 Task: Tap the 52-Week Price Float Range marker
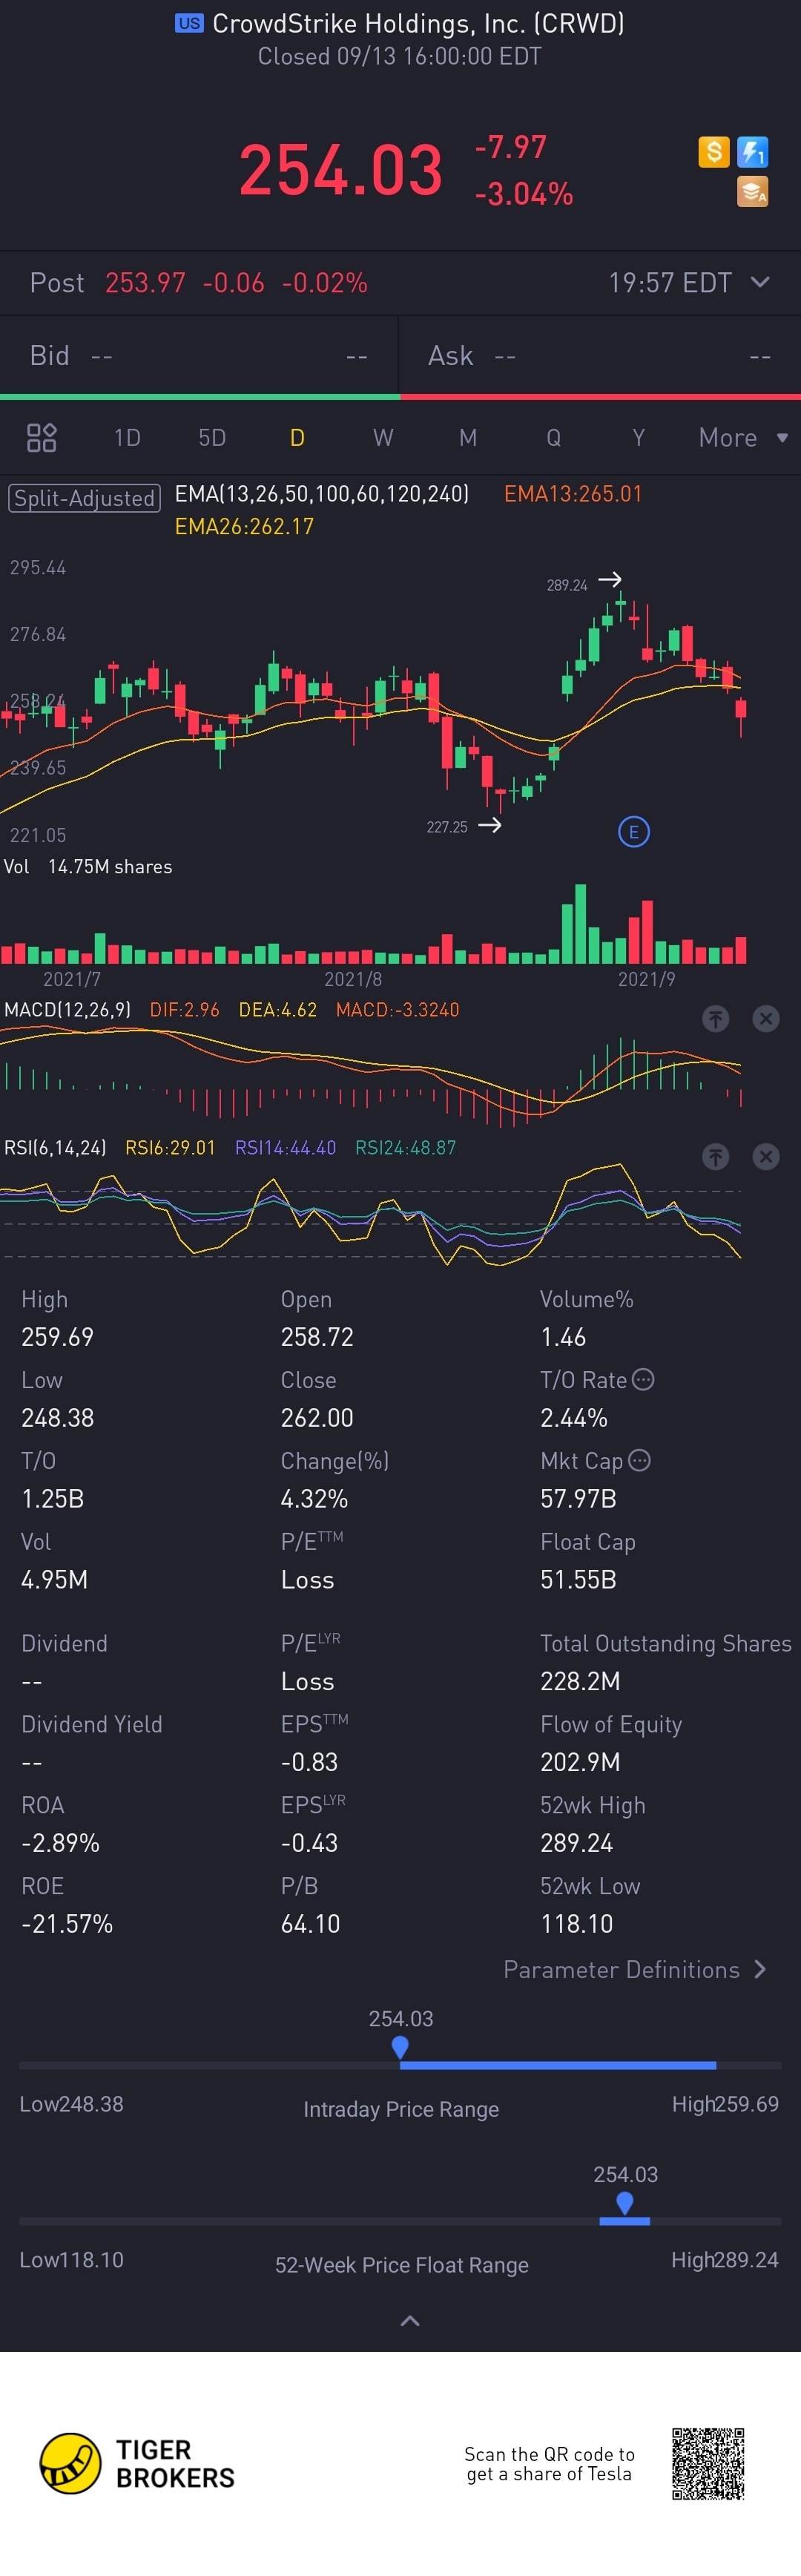coord(625,2203)
